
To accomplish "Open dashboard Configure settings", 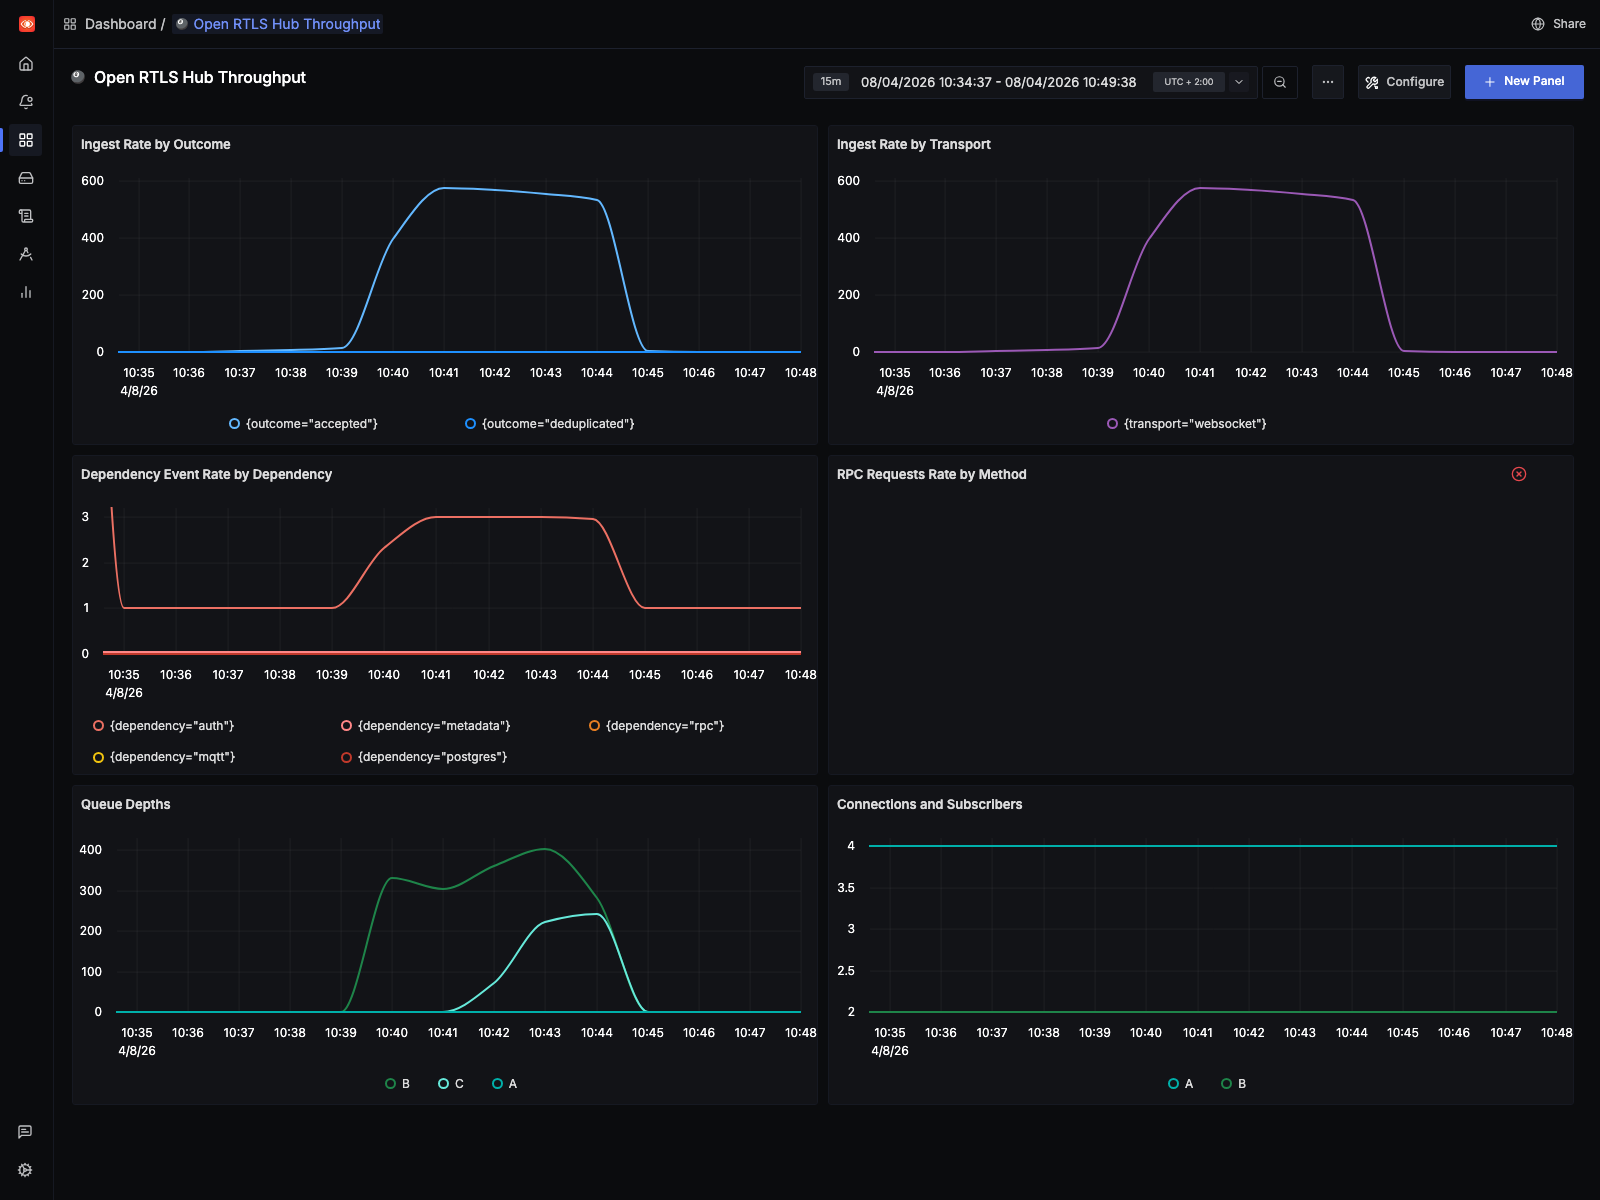I will [1404, 82].
